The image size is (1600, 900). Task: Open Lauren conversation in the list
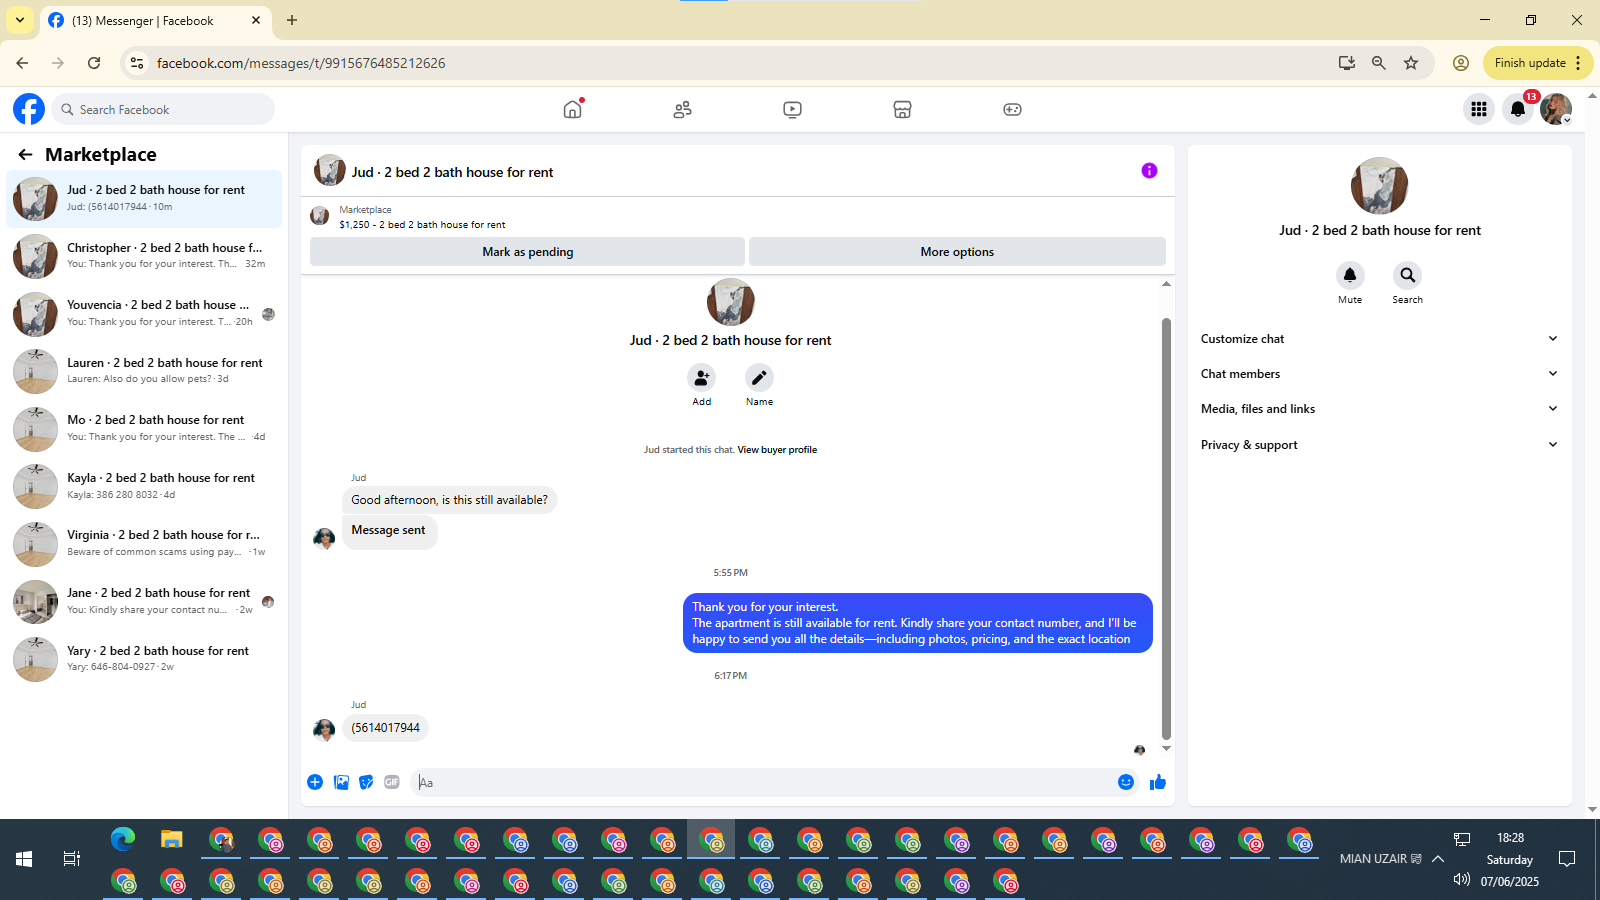(144, 371)
